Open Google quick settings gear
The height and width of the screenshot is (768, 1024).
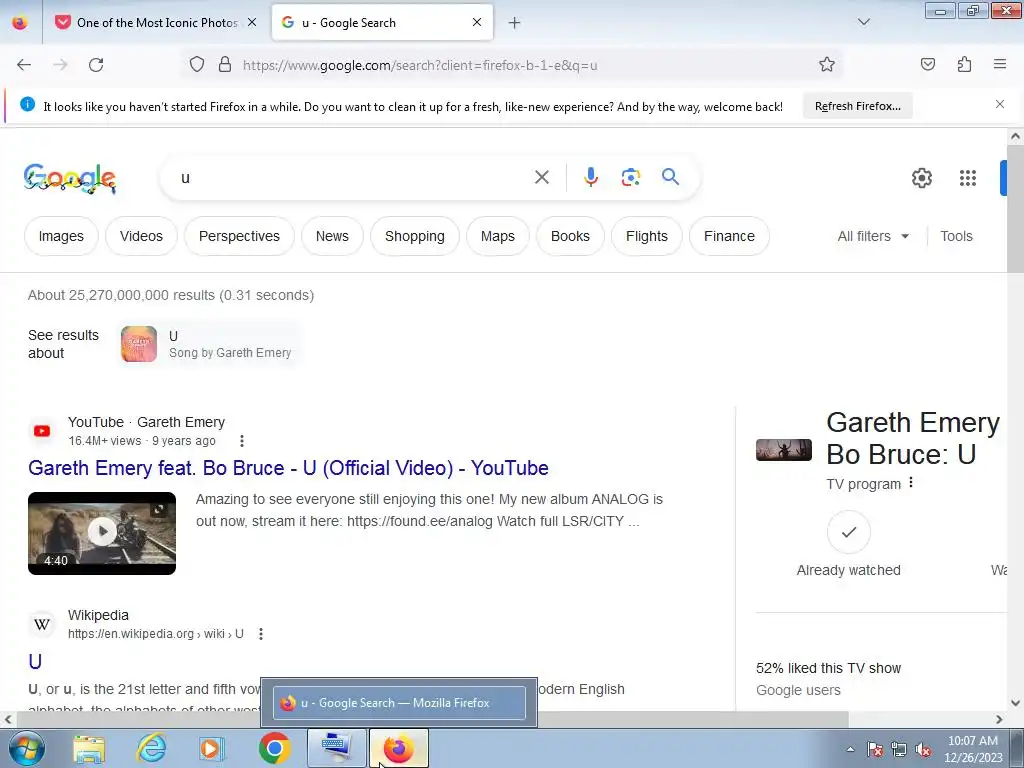point(921,178)
